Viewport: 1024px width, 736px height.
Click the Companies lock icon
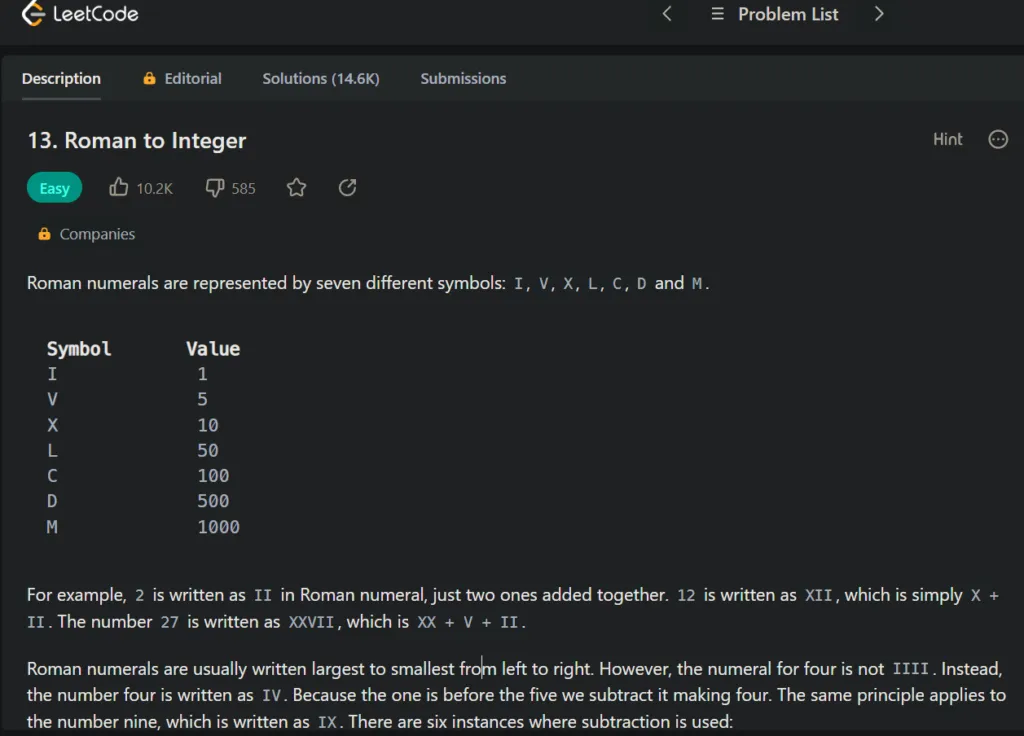pos(44,234)
